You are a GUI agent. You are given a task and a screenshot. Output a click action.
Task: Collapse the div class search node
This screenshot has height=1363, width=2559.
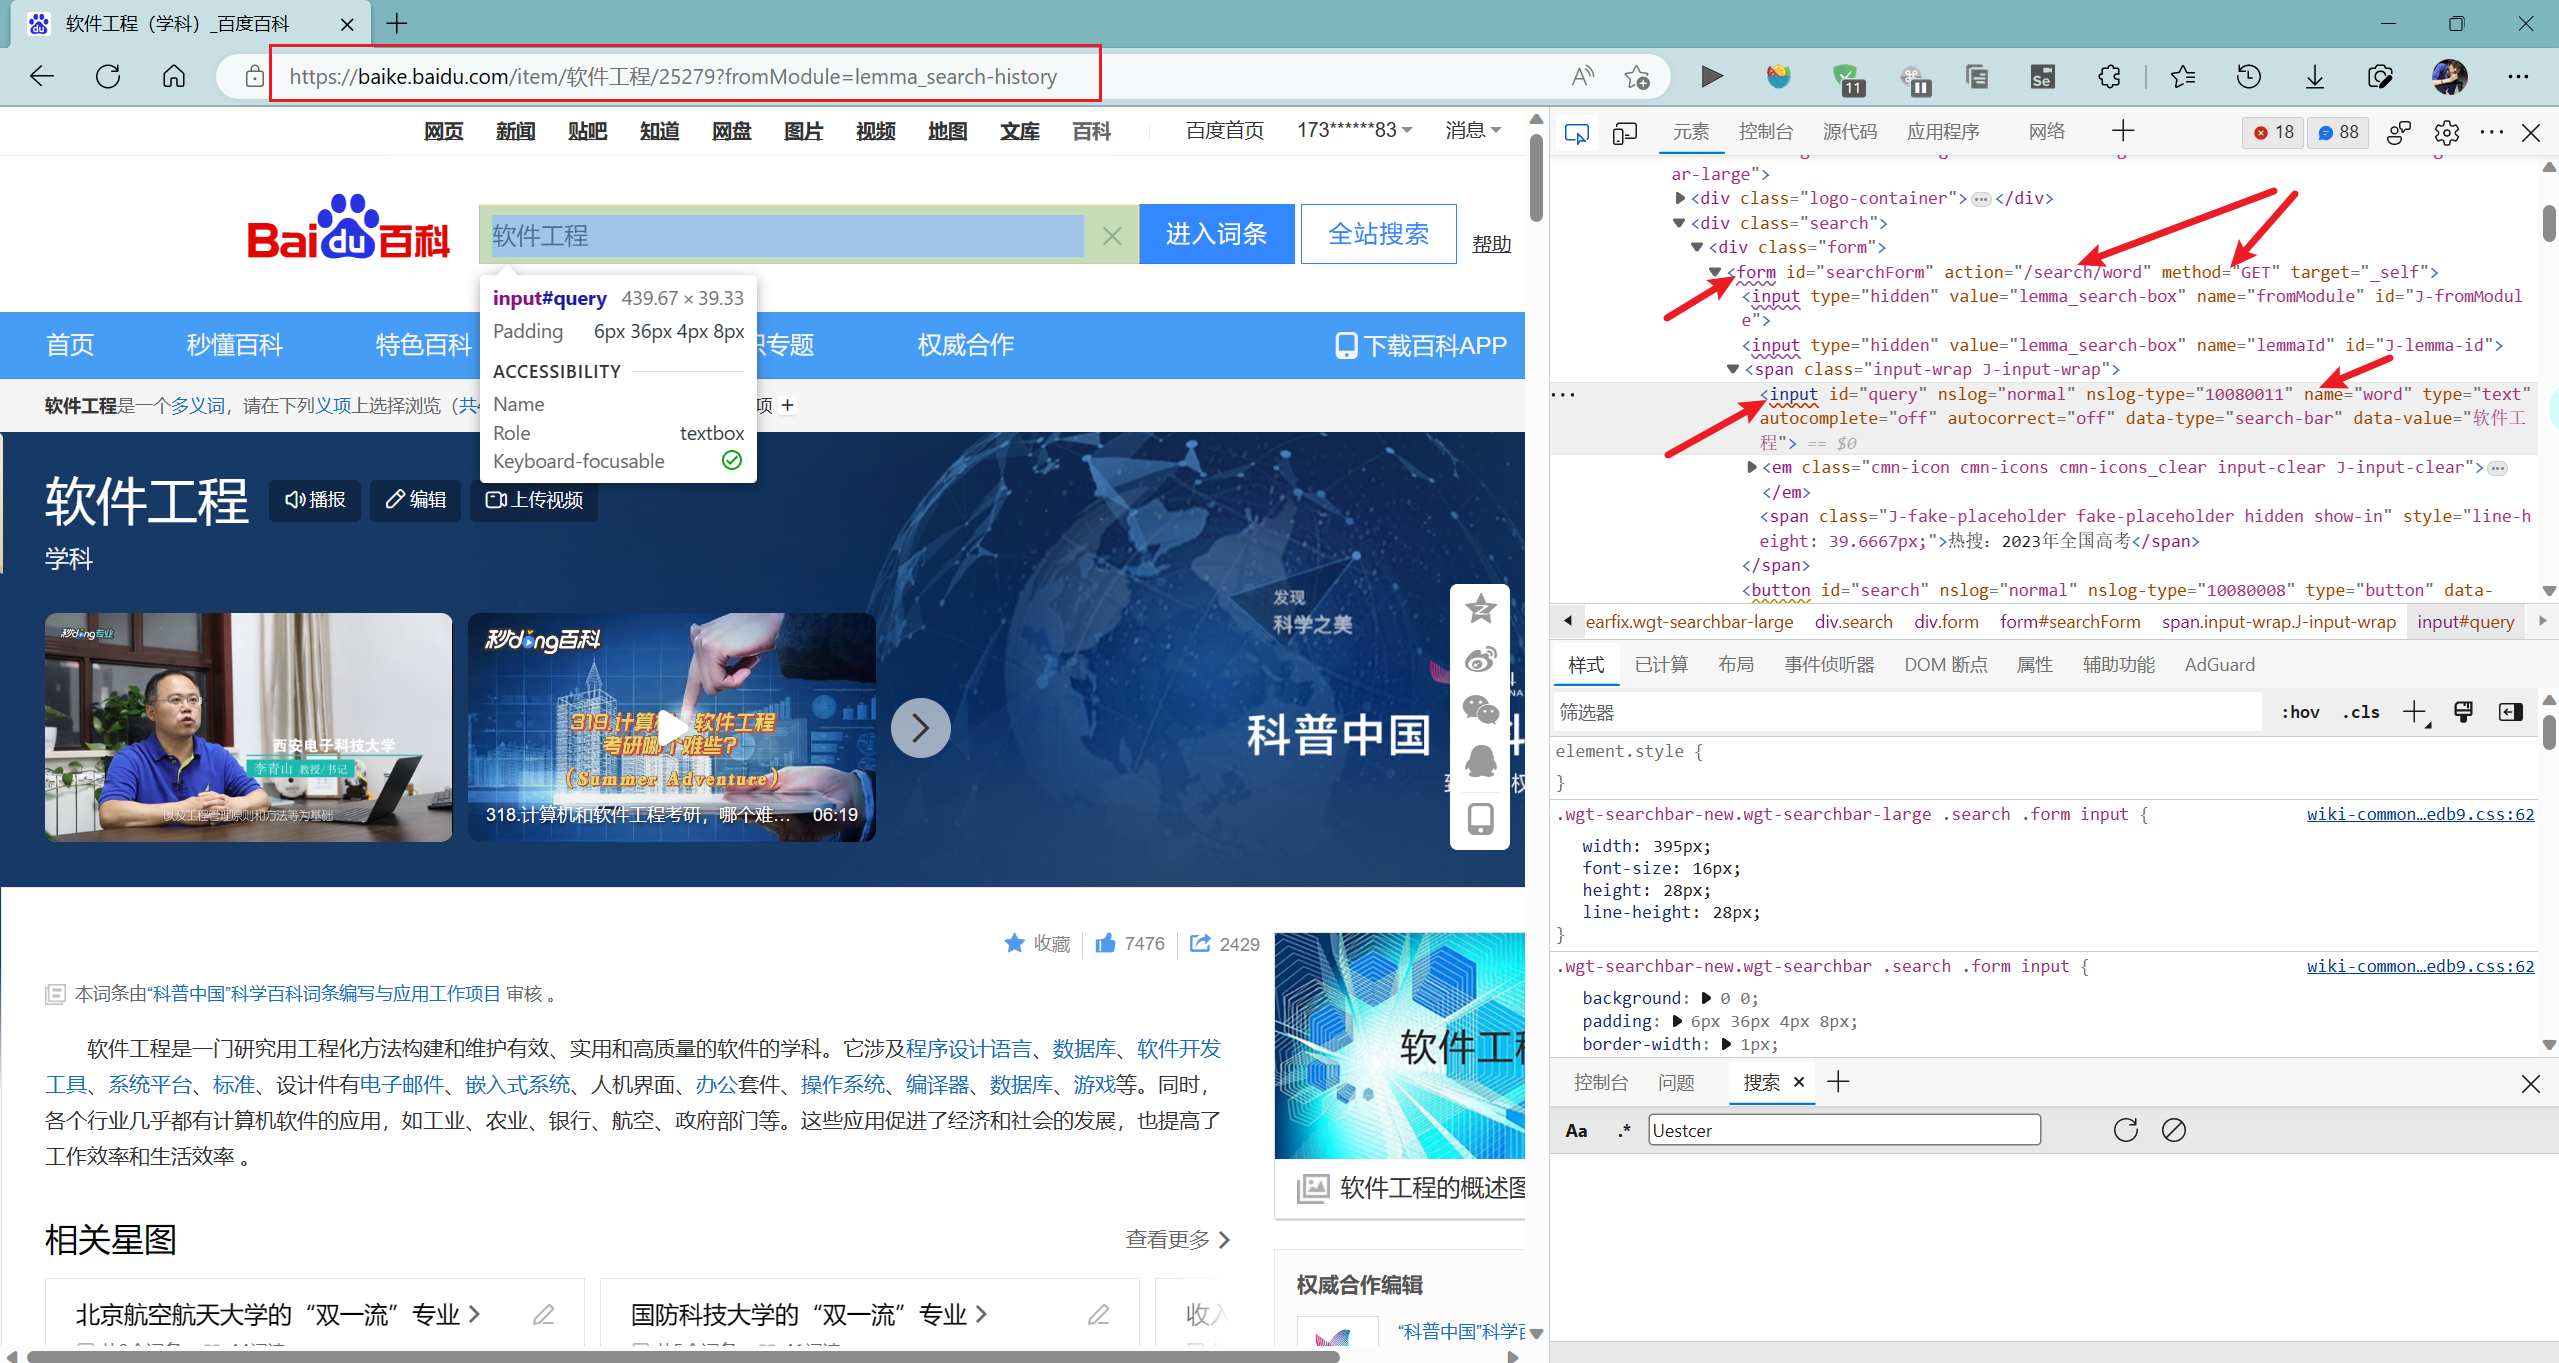(1680, 223)
